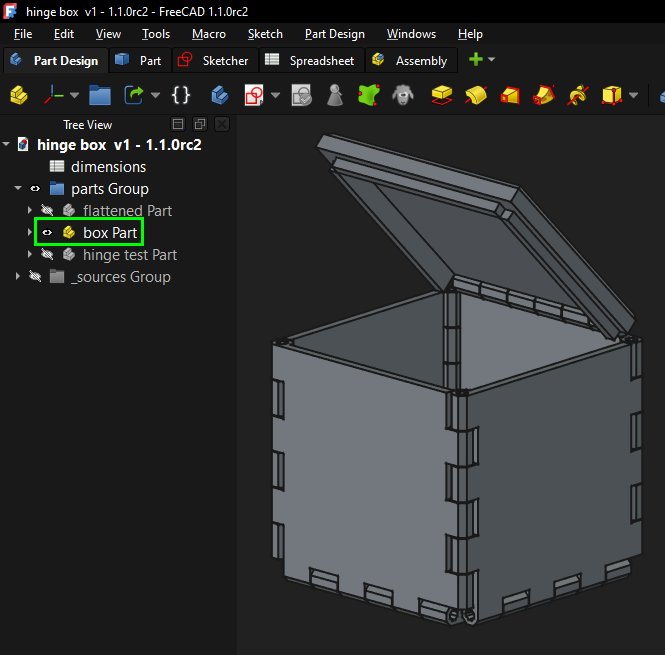Viewport: 665px width, 655px height.
Task: Open the Tools menu
Action: (156, 34)
